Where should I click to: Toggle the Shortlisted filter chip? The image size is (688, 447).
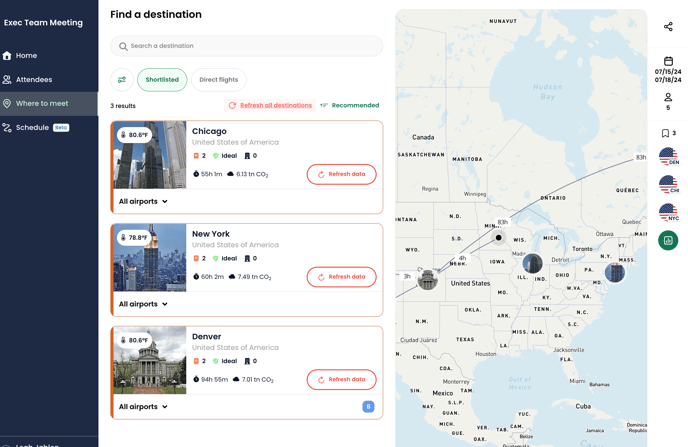[x=162, y=80]
